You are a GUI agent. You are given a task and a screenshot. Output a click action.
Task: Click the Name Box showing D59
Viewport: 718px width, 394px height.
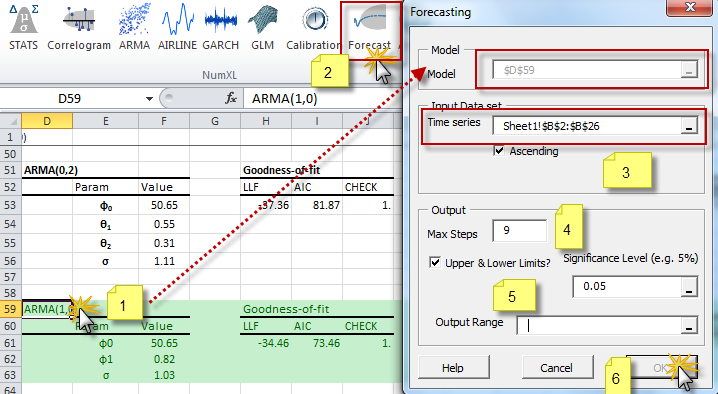pyautogui.click(x=71, y=98)
